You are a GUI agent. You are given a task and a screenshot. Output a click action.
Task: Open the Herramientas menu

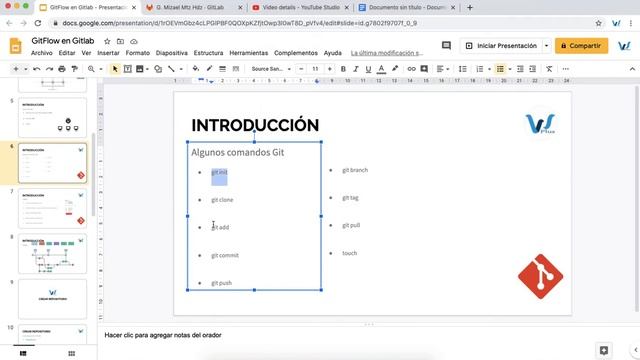click(249, 53)
